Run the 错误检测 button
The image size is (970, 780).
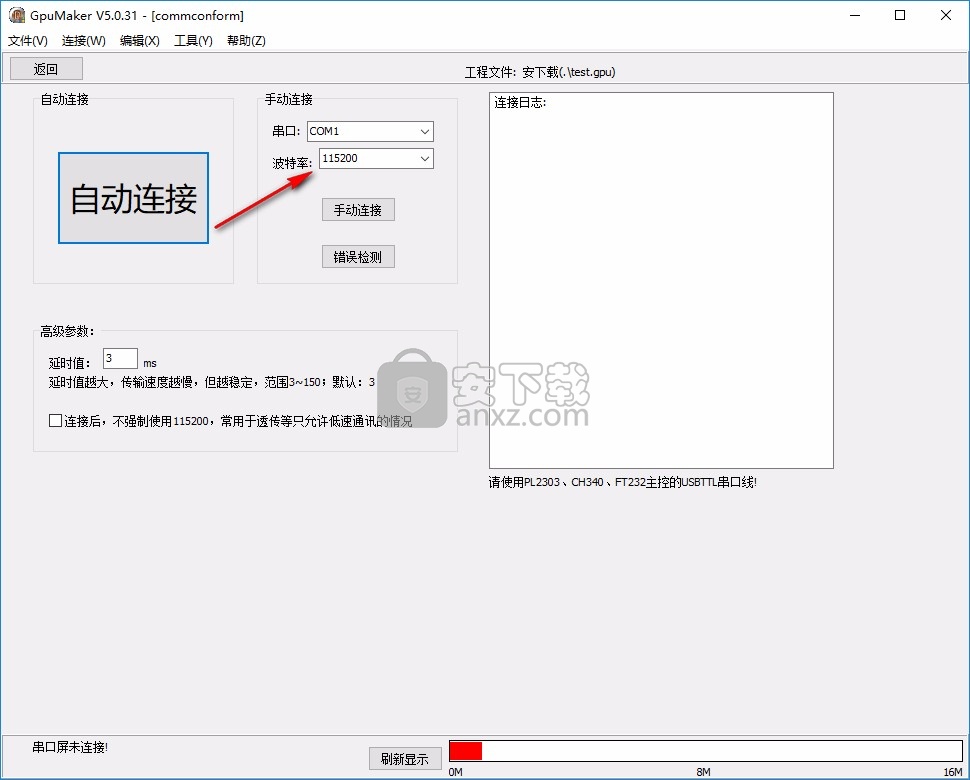[358, 257]
